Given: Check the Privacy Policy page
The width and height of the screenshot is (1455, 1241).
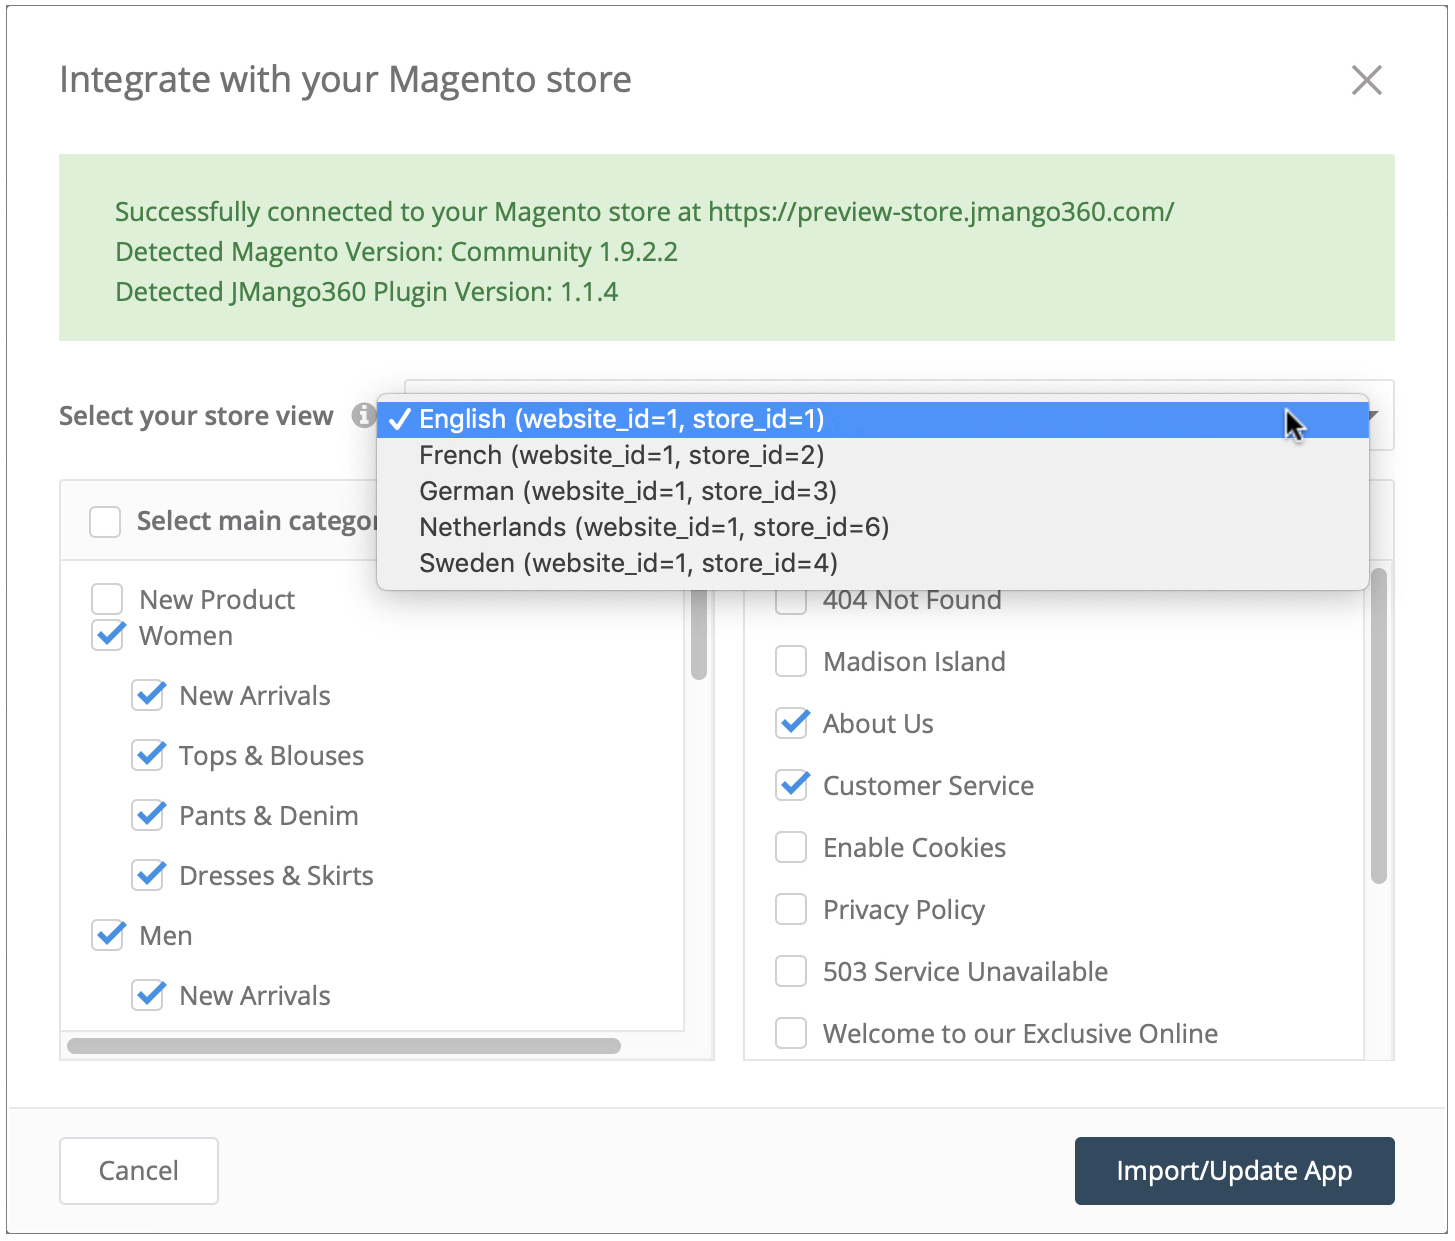Looking at the screenshot, I should 791,910.
